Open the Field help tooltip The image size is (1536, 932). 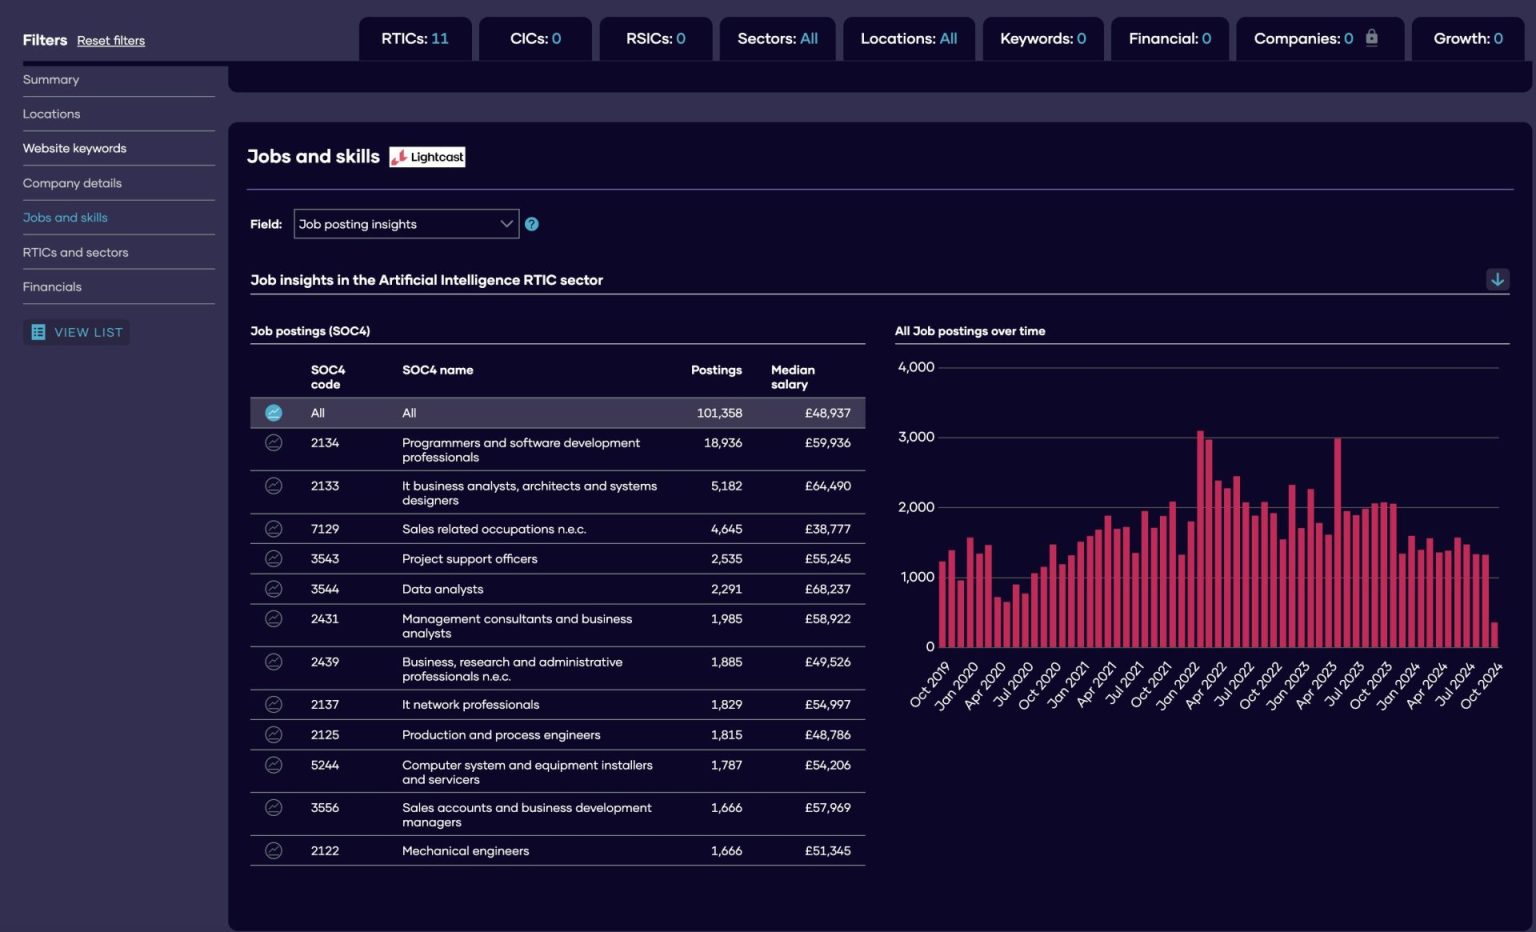(x=532, y=224)
